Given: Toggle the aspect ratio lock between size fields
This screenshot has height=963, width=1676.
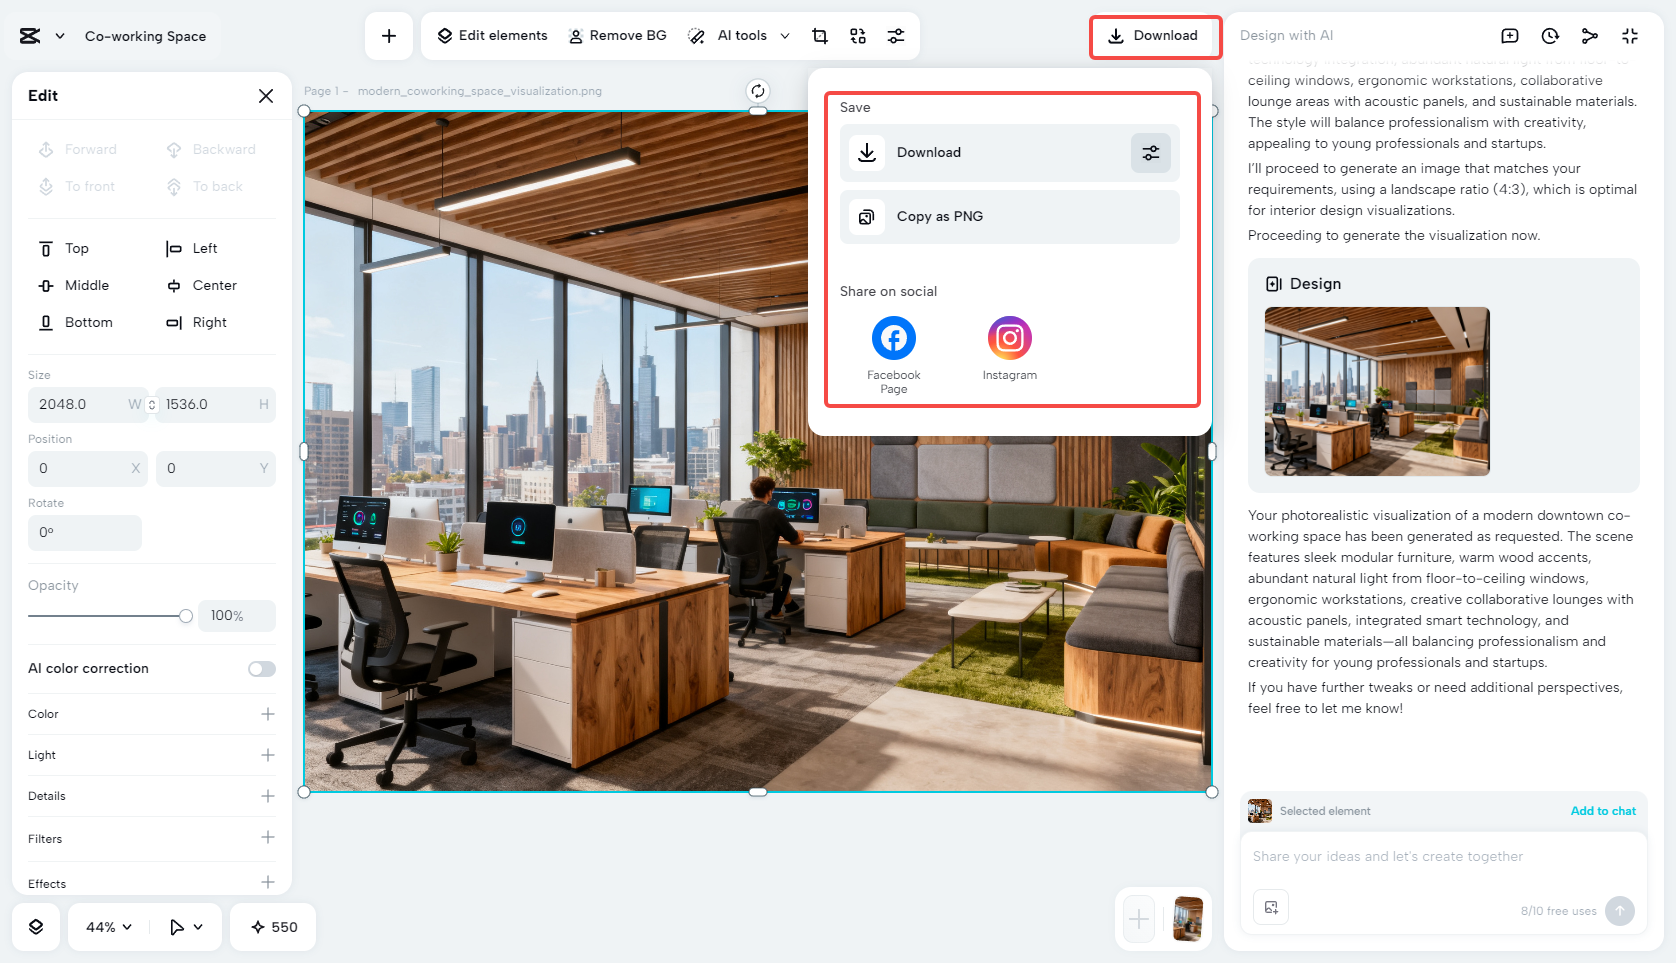Looking at the screenshot, I should 152,405.
